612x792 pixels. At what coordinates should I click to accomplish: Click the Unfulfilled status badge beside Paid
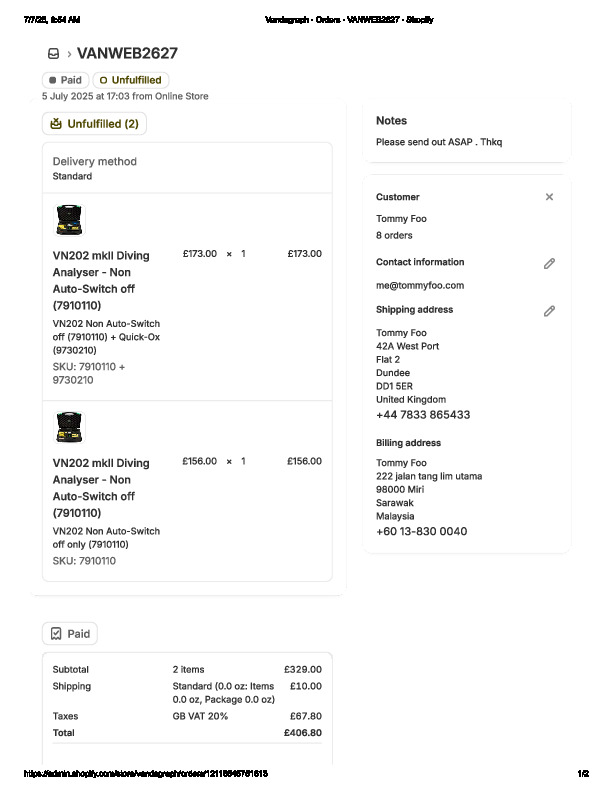(x=130, y=80)
